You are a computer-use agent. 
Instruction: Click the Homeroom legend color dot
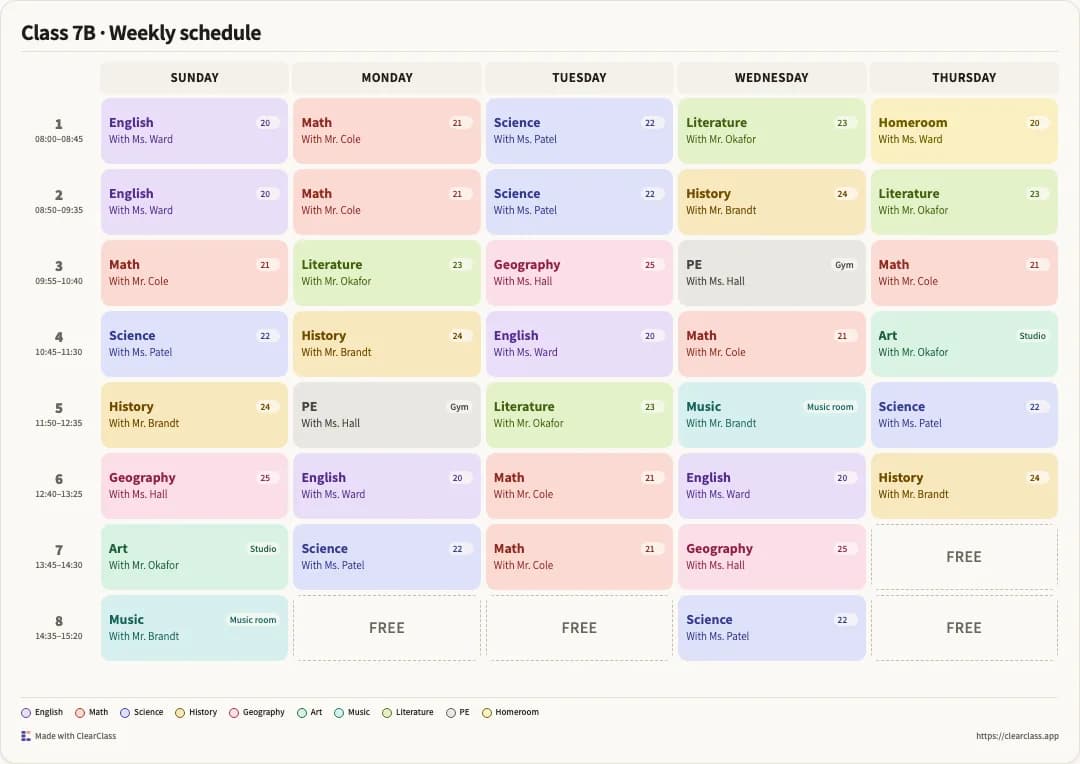486,712
